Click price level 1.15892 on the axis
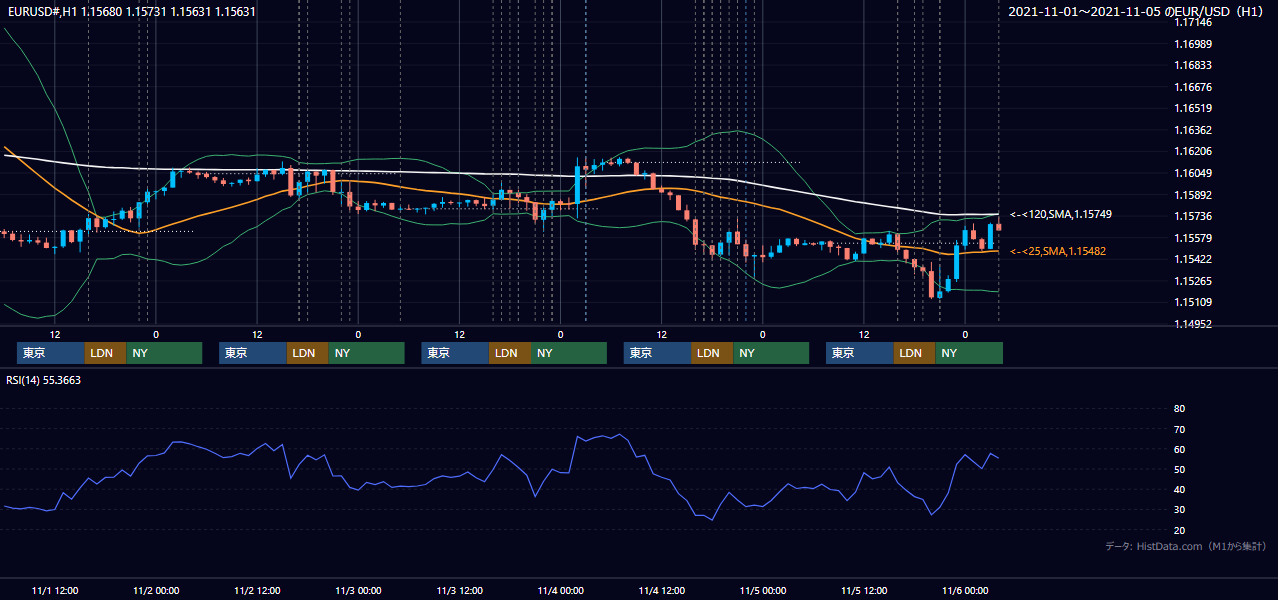 click(1193, 195)
